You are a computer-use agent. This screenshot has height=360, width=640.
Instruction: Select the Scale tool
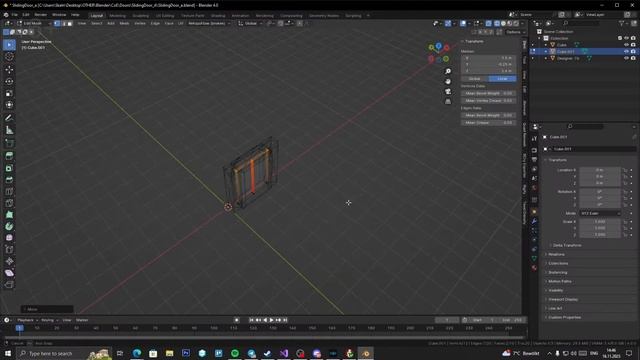(x=9, y=93)
